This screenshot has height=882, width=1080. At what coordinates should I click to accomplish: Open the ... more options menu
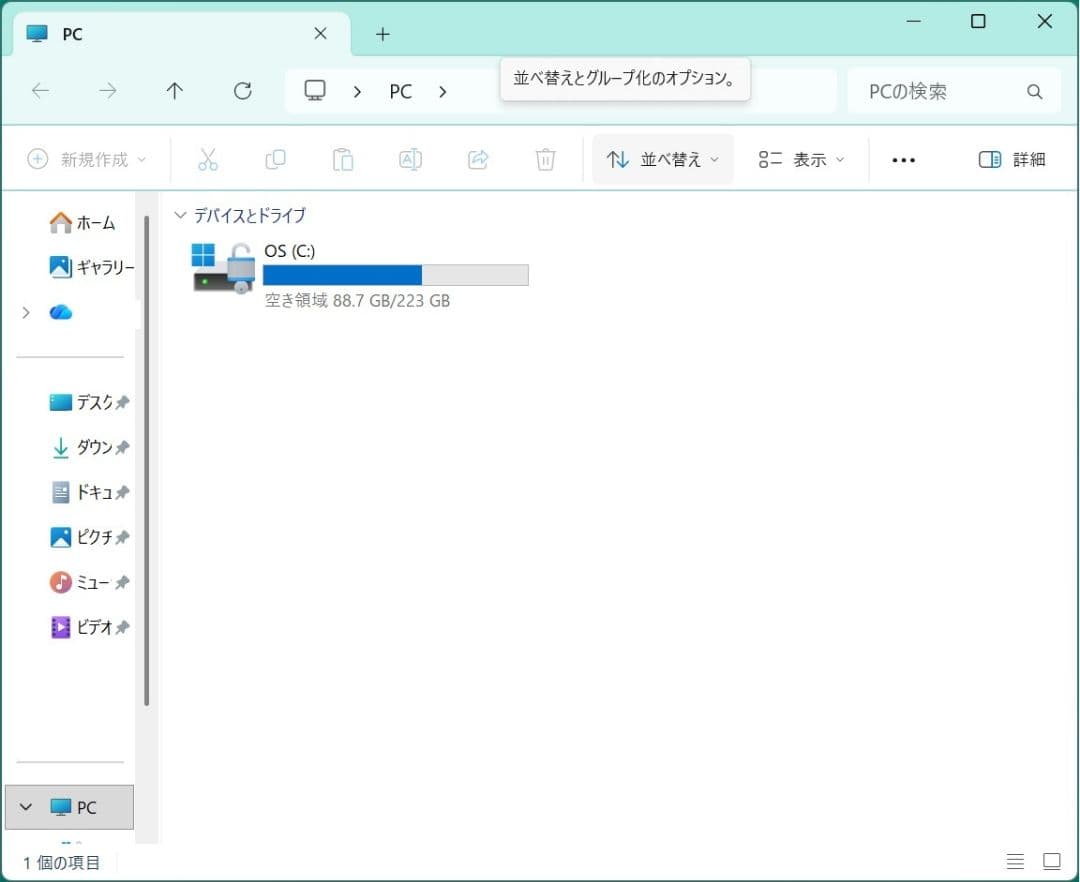[903, 159]
